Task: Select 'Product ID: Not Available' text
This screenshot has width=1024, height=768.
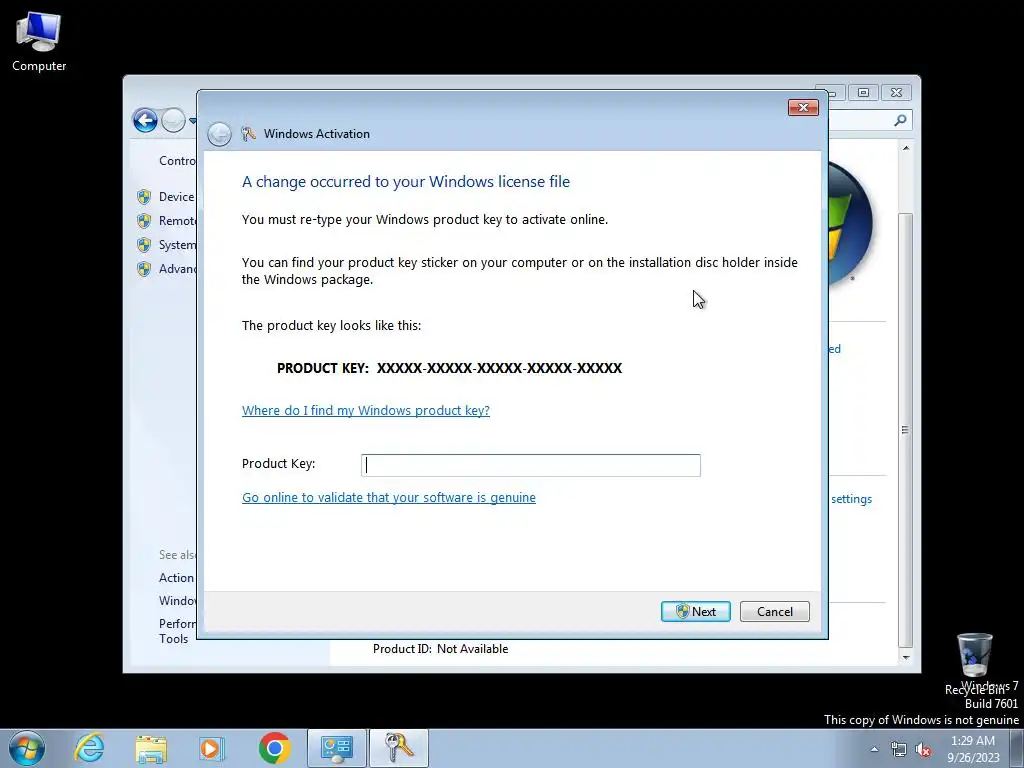Action: point(440,648)
